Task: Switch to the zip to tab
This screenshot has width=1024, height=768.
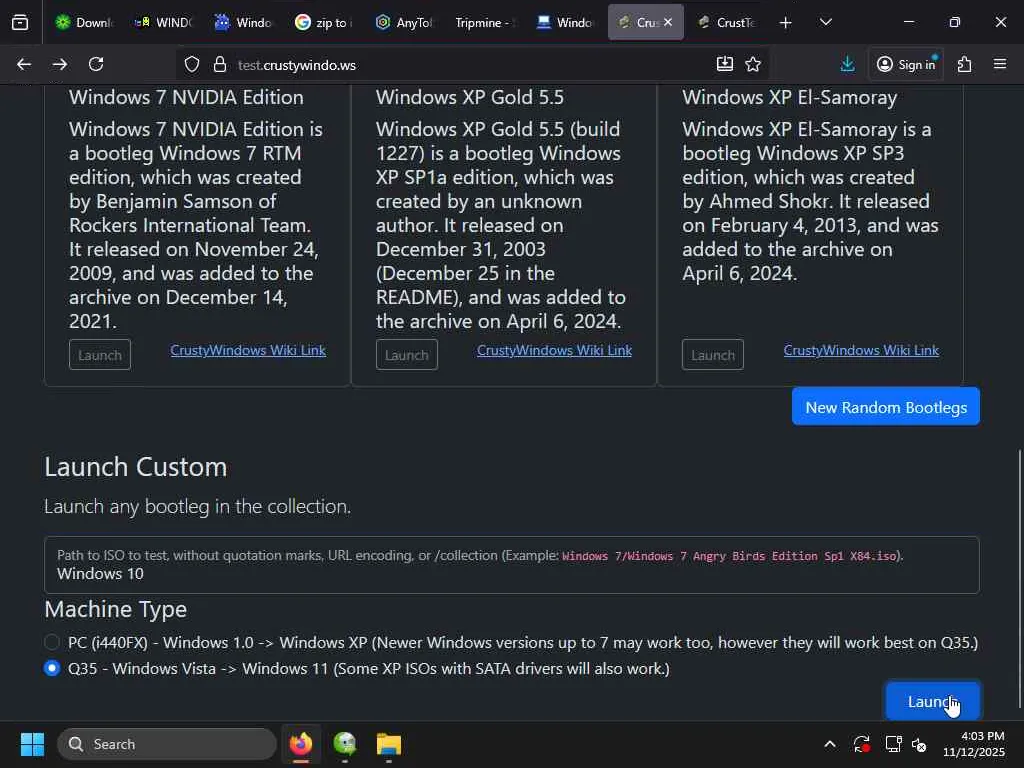Action: pos(324,22)
